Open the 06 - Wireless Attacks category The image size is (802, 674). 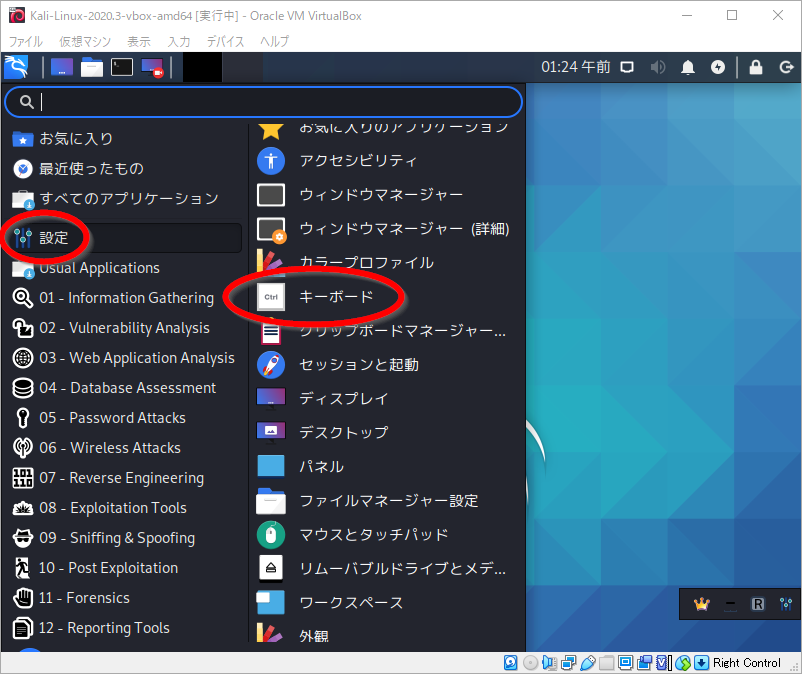(x=126, y=448)
